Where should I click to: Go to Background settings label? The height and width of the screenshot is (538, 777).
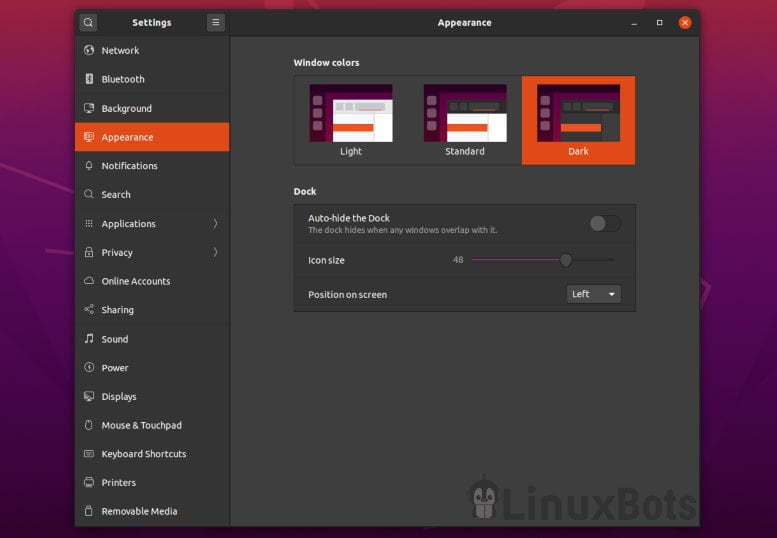(126, 108)
